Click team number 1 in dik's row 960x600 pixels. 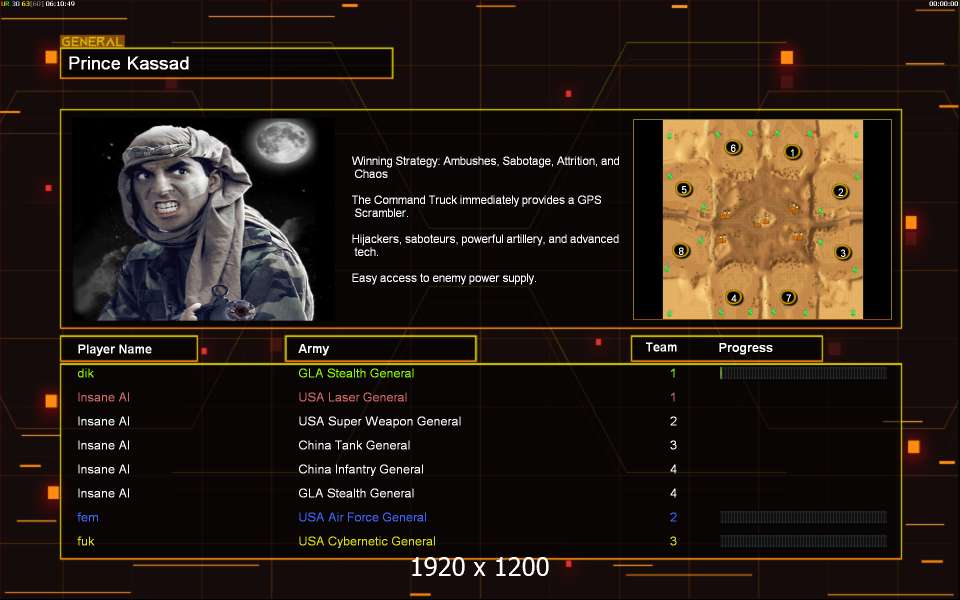coord(673,373)
